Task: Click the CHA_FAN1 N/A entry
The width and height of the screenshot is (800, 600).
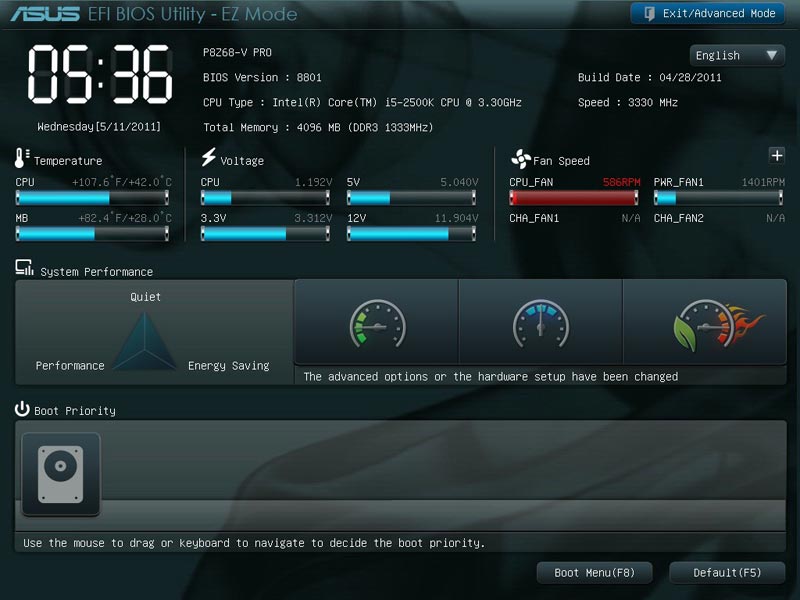Action: pyautogui.click(x=574, y=218)
